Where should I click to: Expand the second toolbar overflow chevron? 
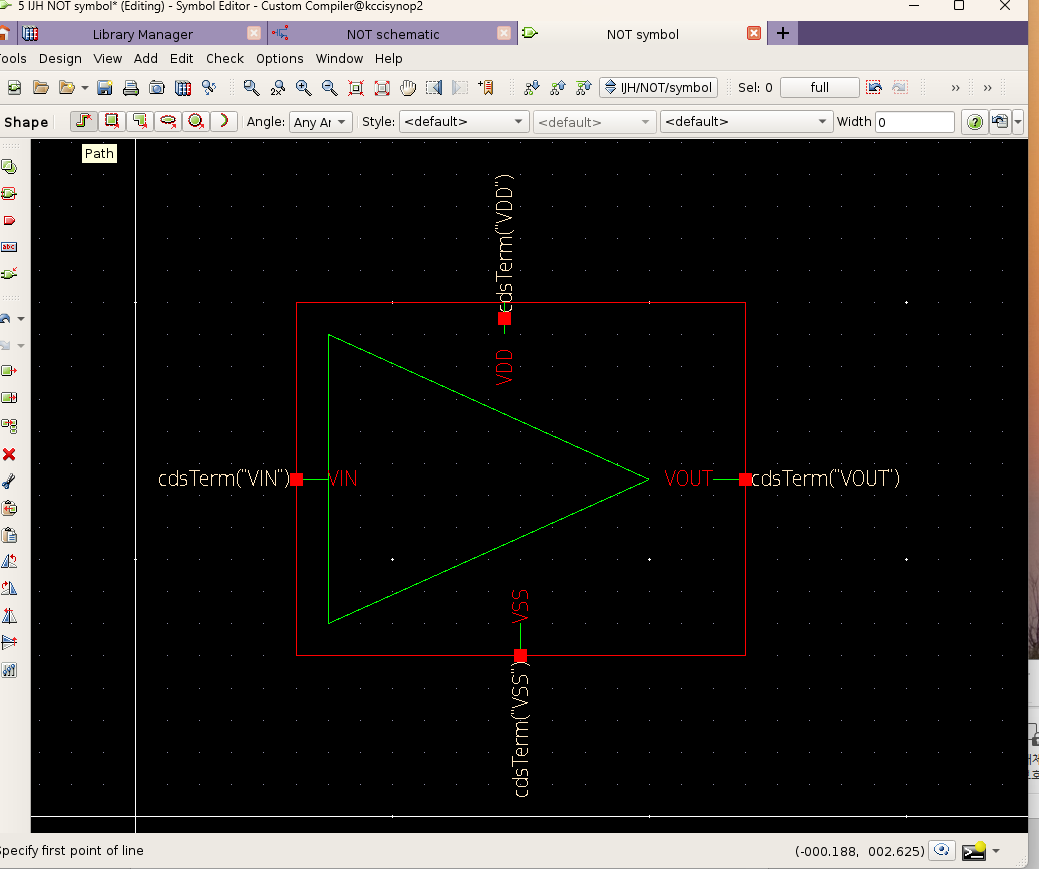(987, 87)
